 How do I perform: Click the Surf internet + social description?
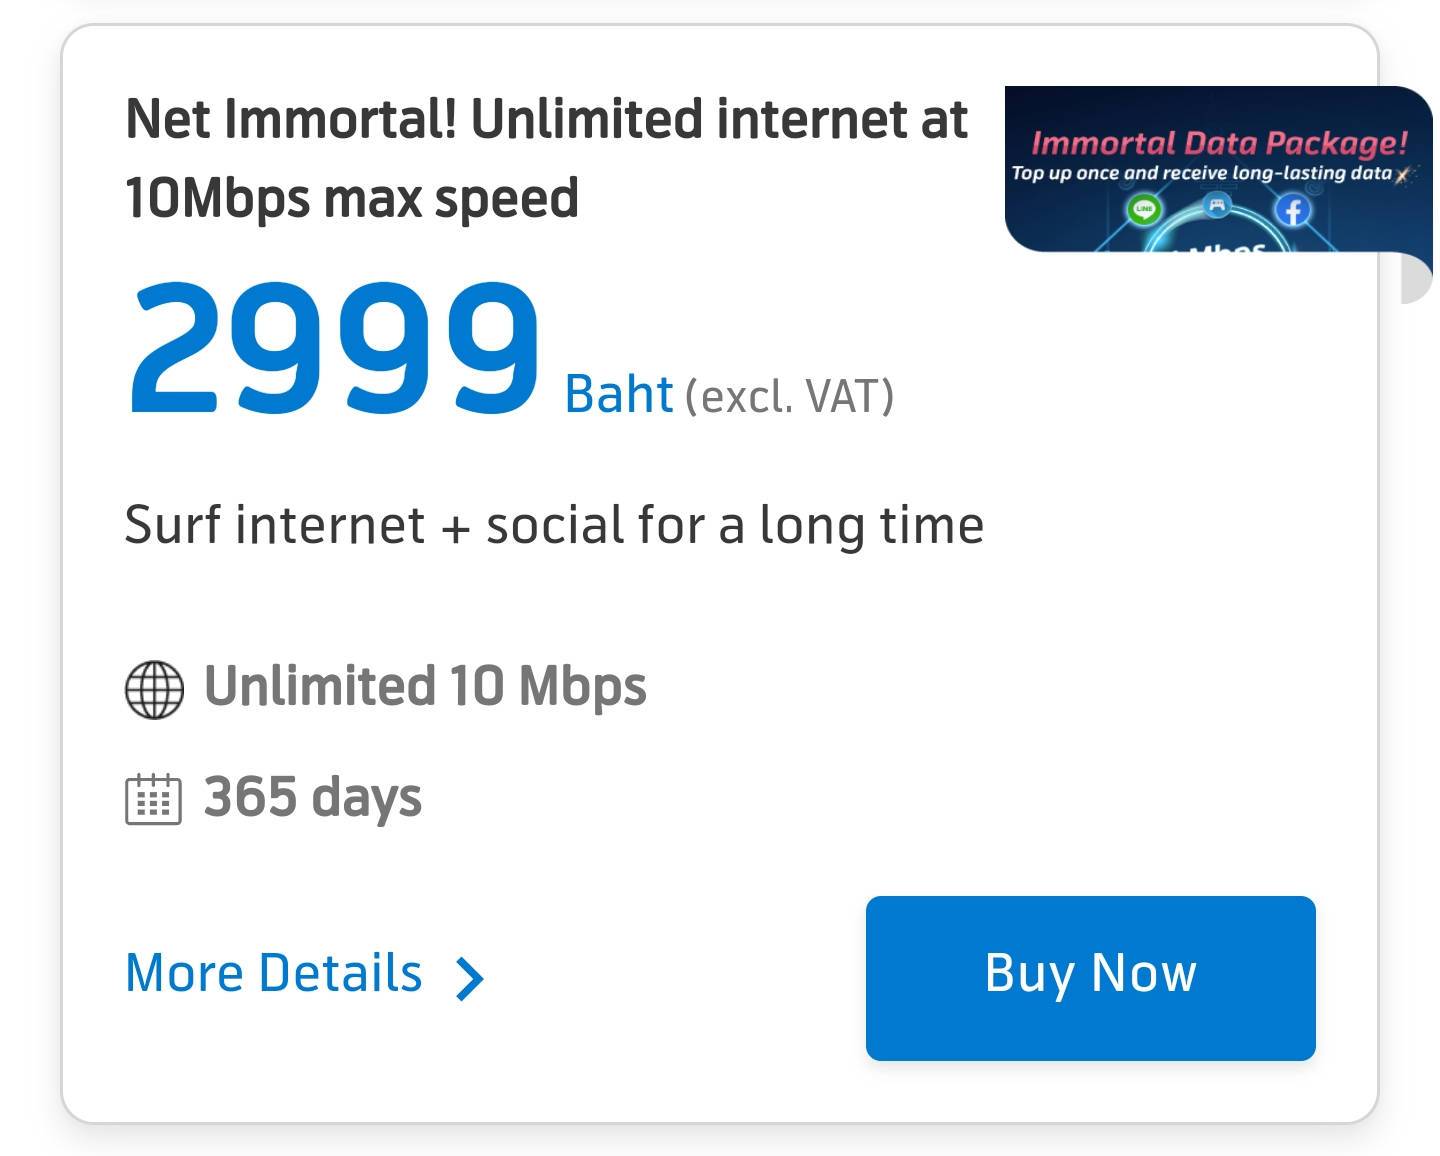tap(554, 525)
